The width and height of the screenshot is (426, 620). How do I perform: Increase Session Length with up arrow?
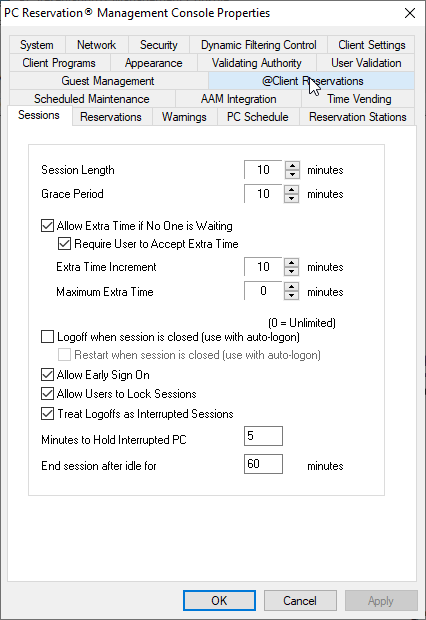point(292,166)
